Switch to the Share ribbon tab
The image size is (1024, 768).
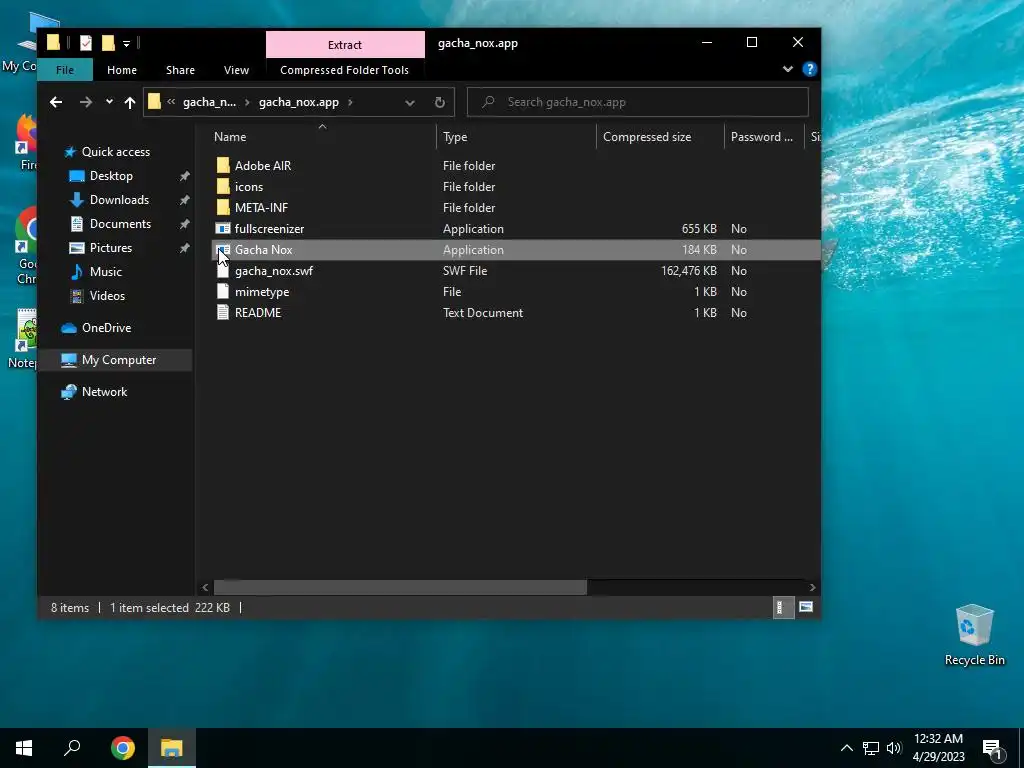point(180,70)
